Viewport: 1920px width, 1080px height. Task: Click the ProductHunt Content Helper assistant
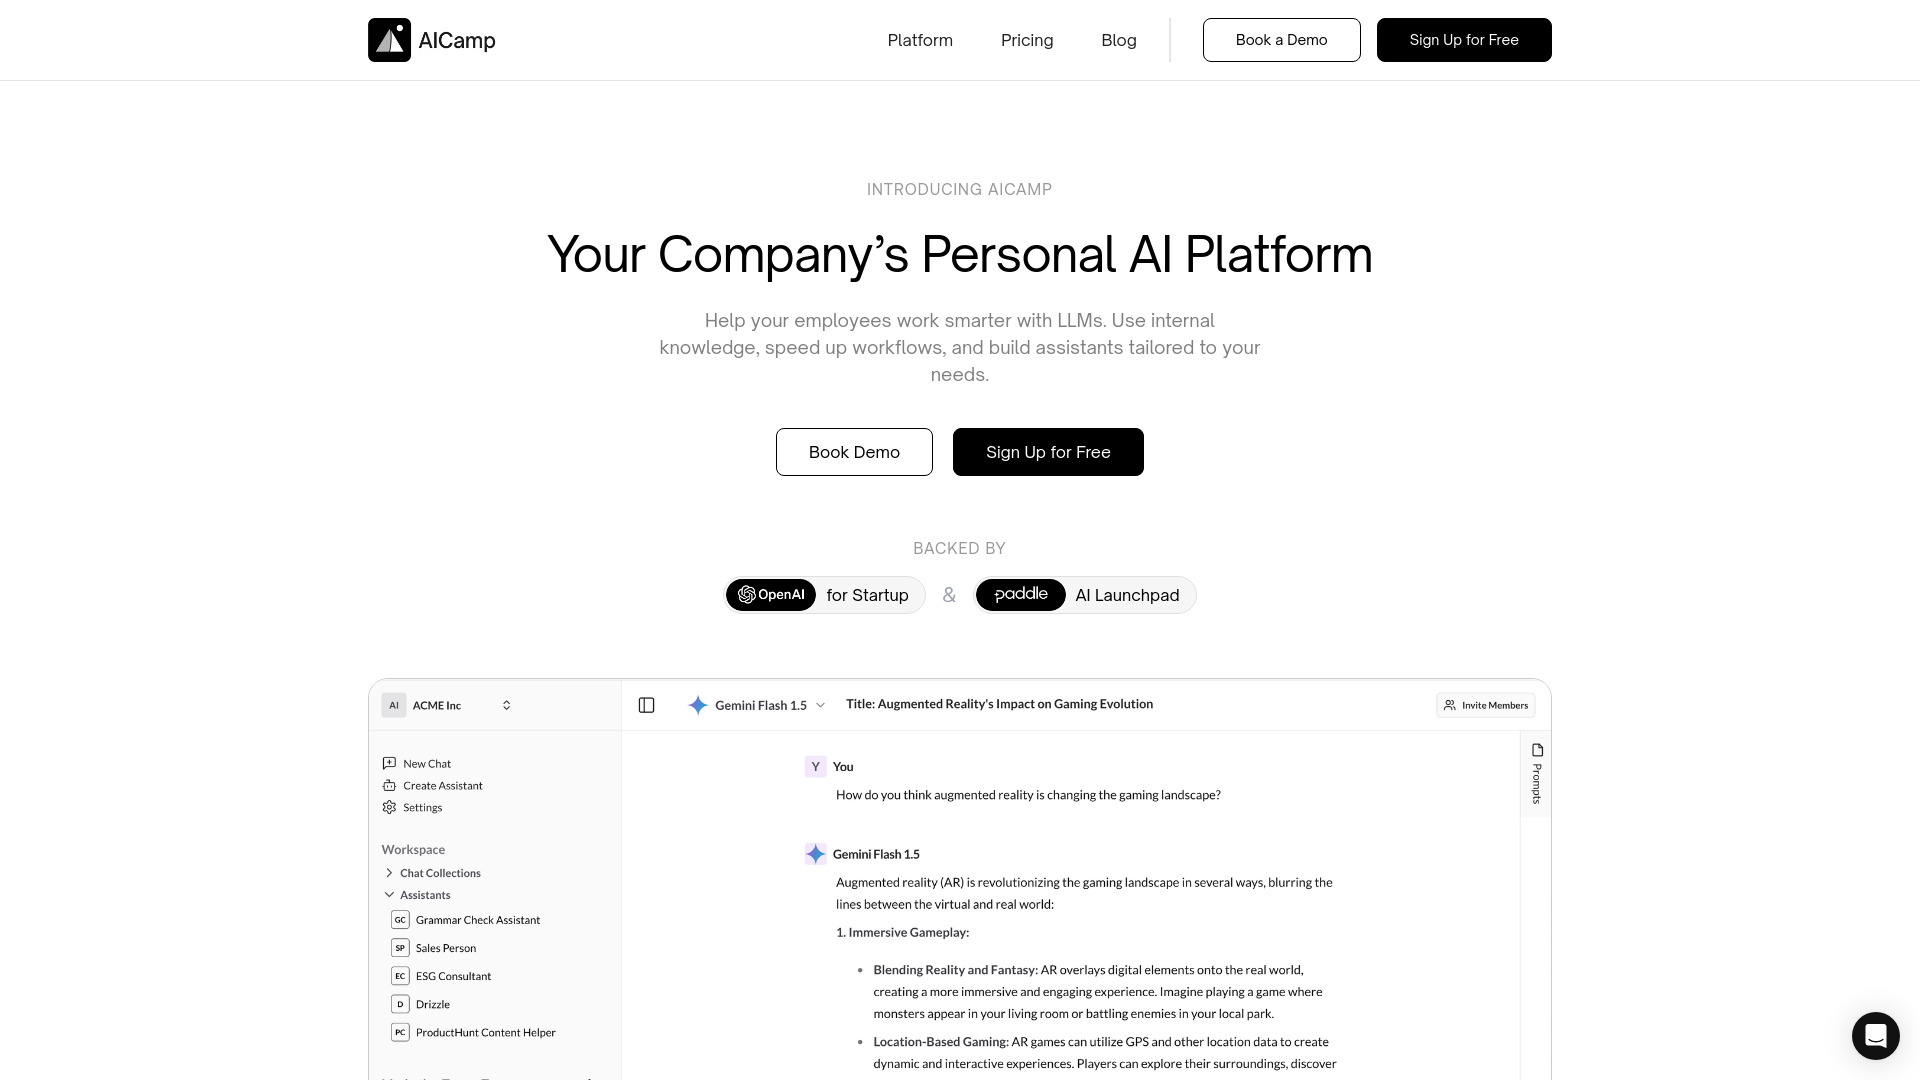pos(485,1033)
